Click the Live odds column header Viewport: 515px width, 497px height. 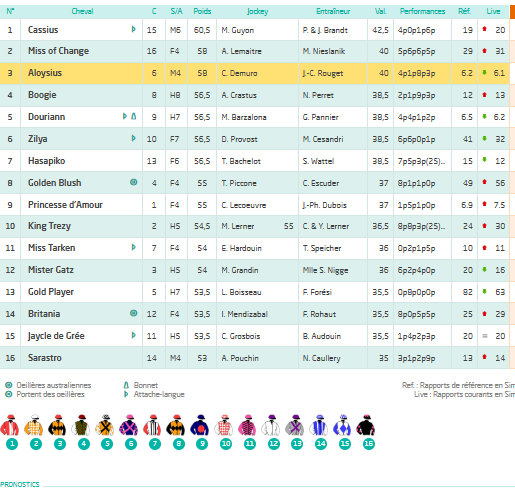pyautogui.click(x=493, y=11)
